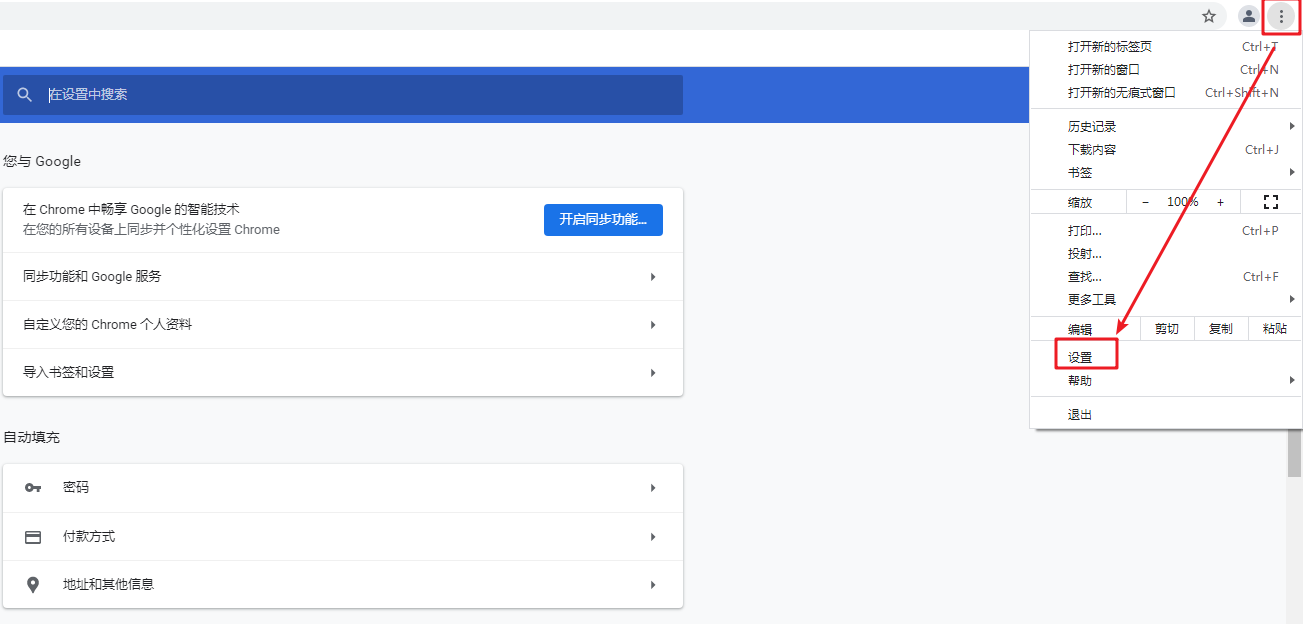Screen dimensions: 1303x624
Task: Open the profile avatar icon
Action: pos(1248,16)
